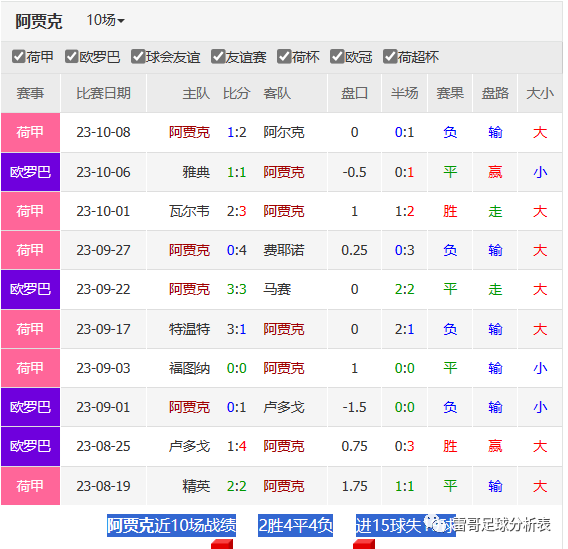This screenshot has width=568, height=549.
Task: Open the 特温特 home team link
Action: click(x=189, y=329)
